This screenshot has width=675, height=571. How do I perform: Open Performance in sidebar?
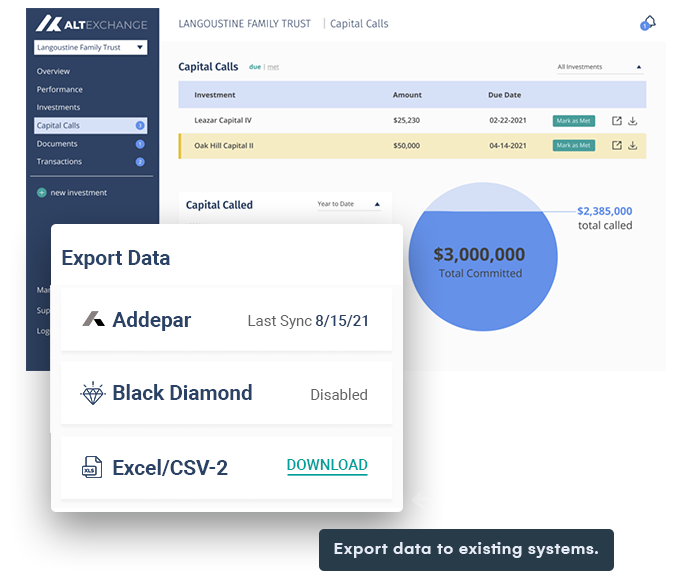[x=59, y=90]
